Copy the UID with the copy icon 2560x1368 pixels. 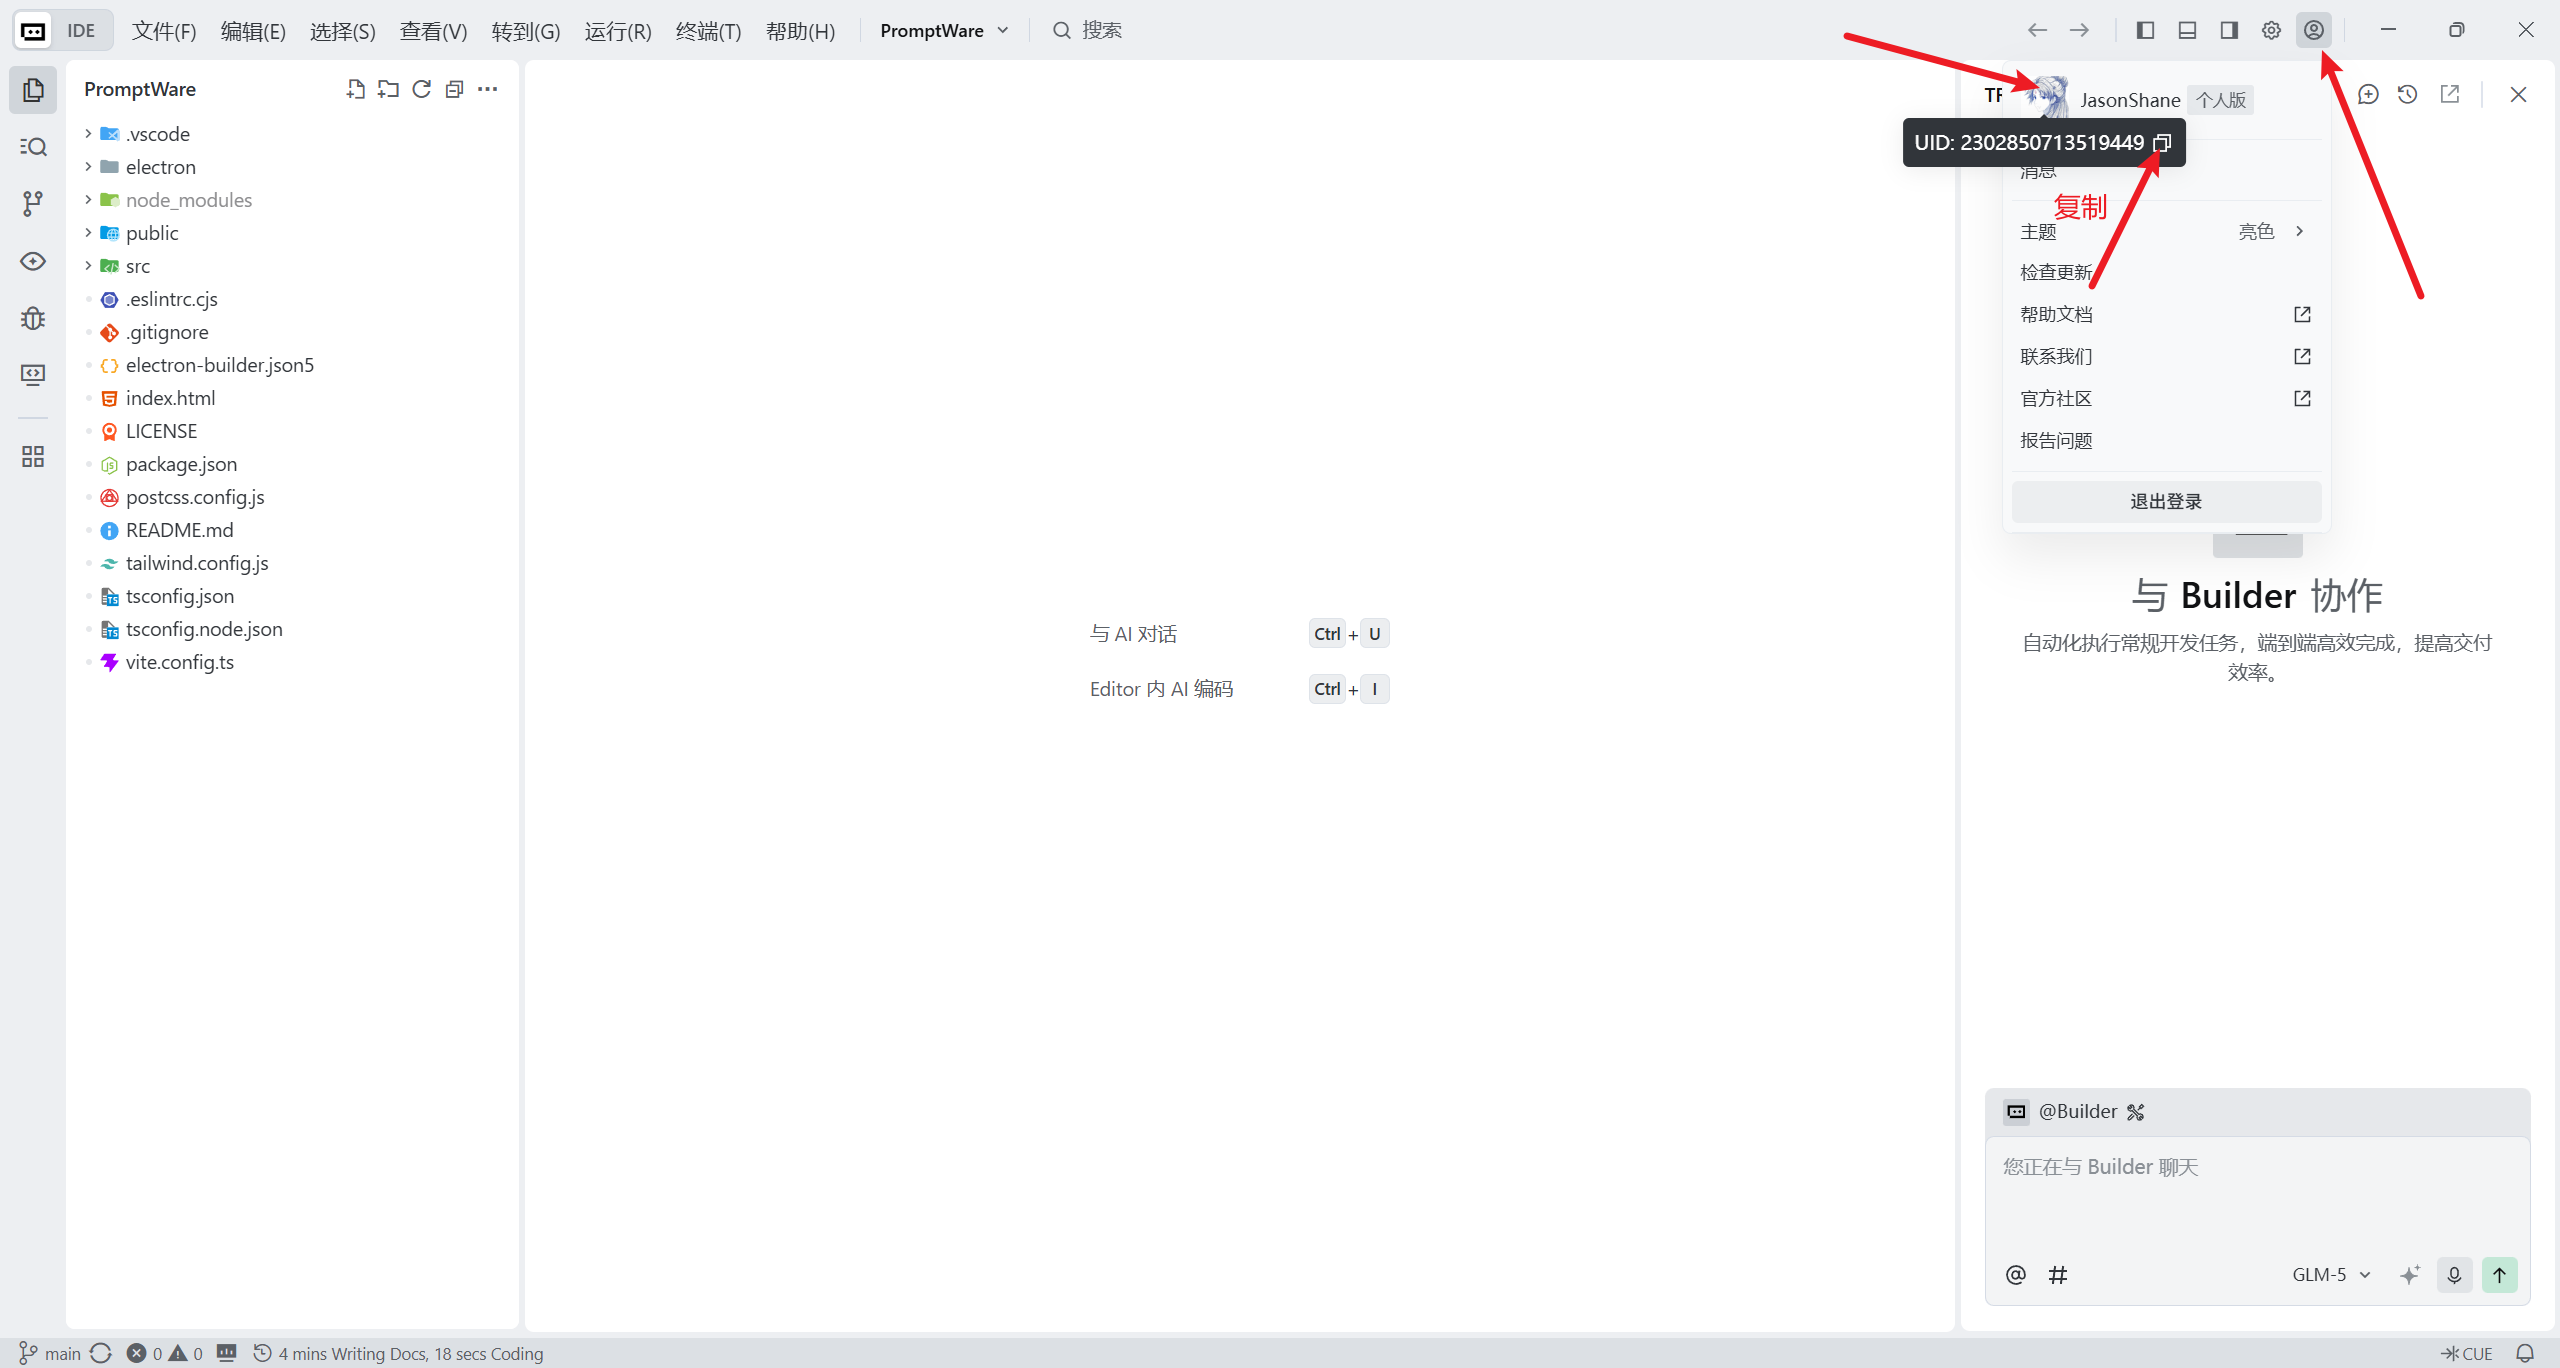click(2162, 143)
